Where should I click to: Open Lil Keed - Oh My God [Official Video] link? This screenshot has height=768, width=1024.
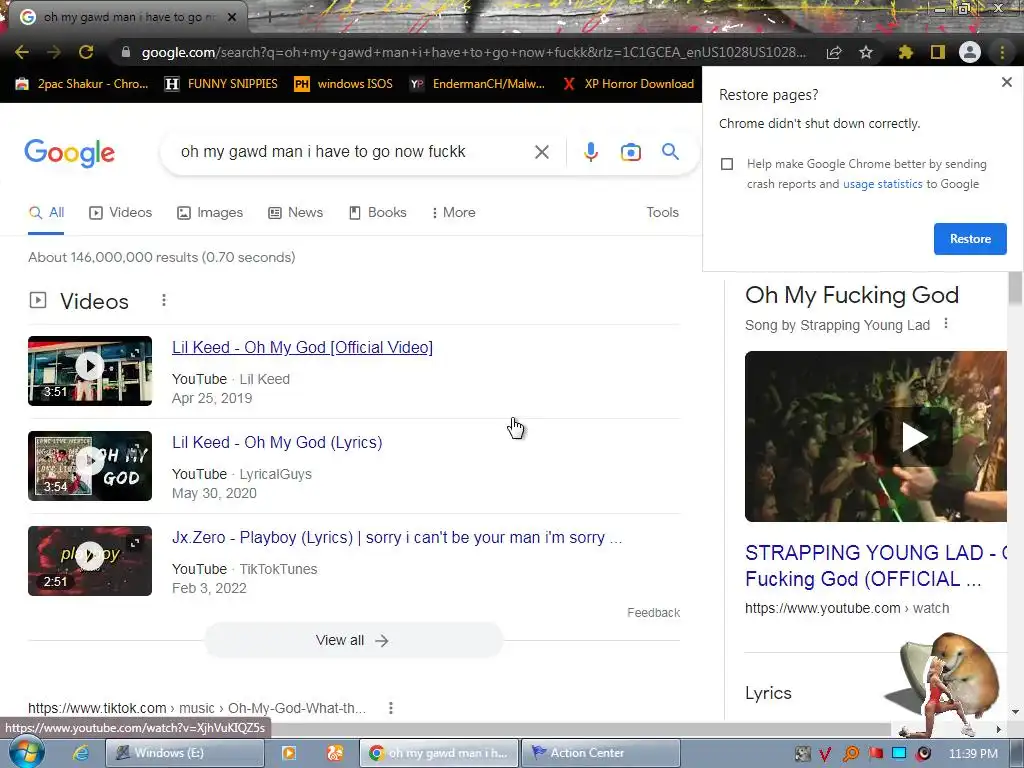302,347
